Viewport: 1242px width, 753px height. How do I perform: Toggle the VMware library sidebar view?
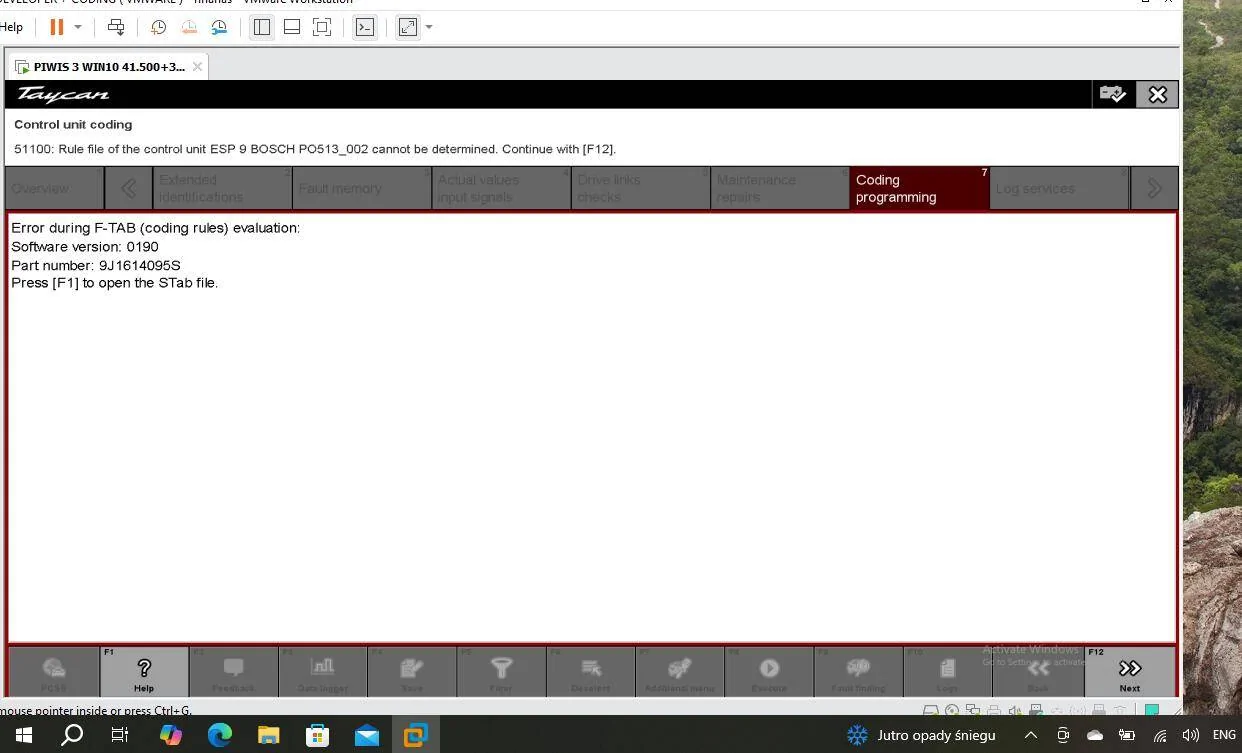point(262,27)
